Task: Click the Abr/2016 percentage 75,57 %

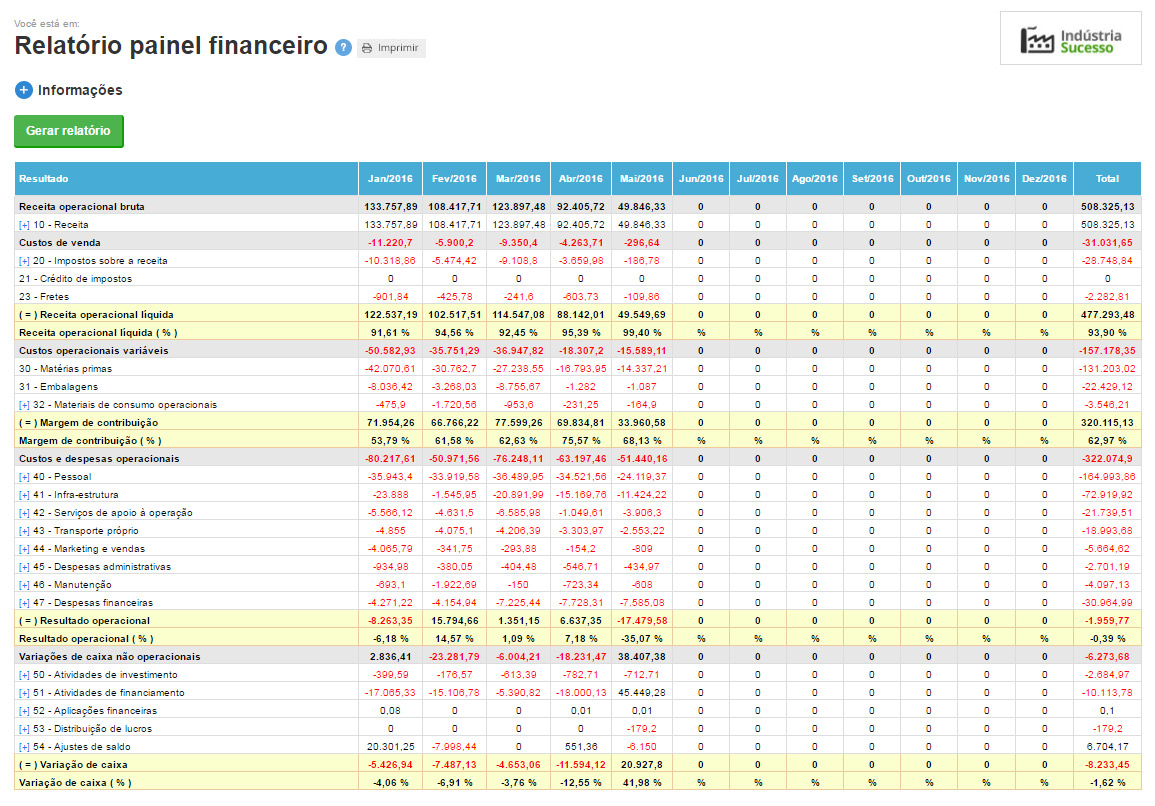Action: pyautogui.click(x=580, y=441)
